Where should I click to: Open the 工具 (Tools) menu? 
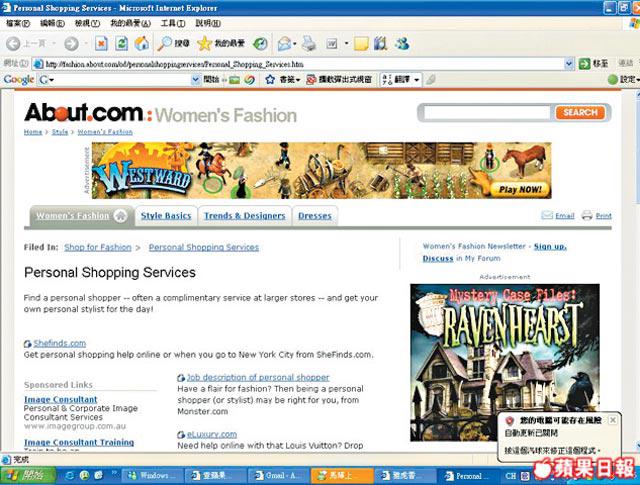pyautogui.click(x=173, y=23)
